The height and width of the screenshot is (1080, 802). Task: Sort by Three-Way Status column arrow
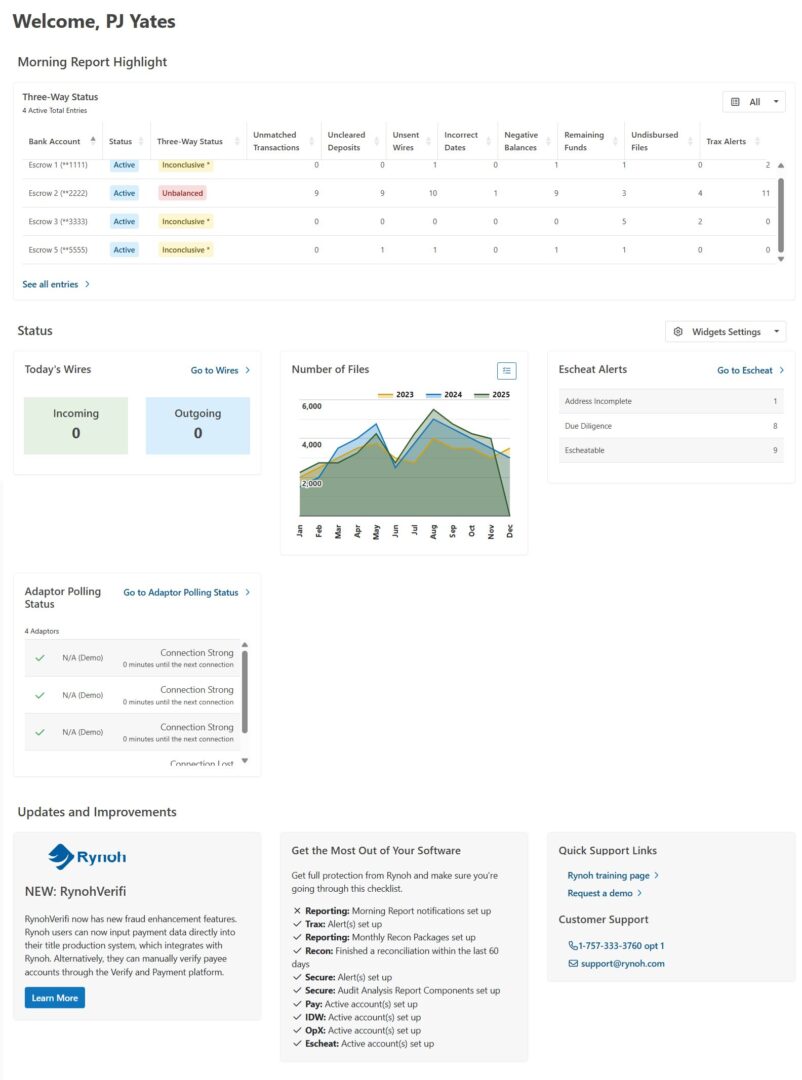pos(237,141)
